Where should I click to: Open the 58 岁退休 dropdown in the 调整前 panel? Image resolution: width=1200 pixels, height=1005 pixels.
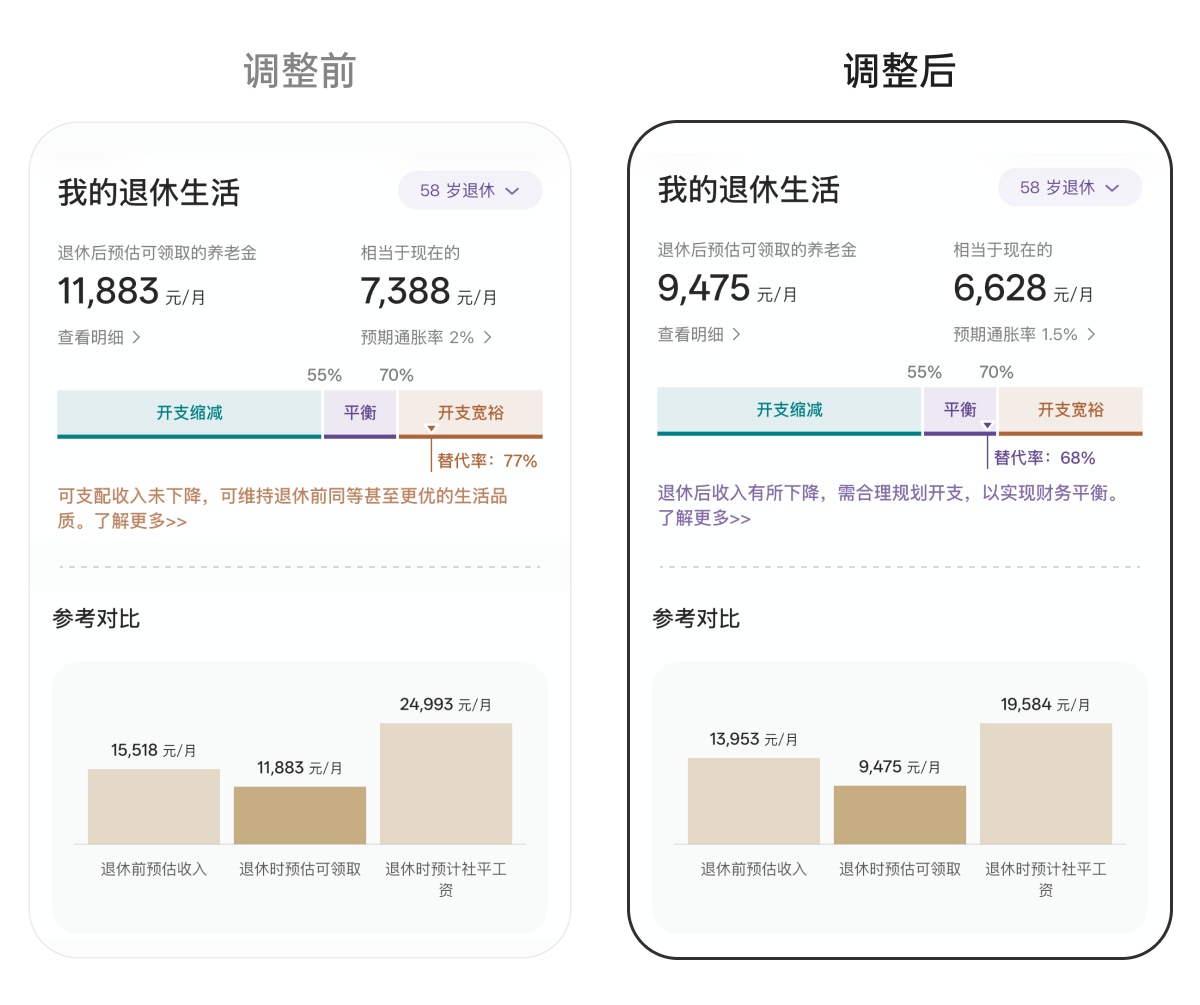pyautogui.click(x=469, y=190)
